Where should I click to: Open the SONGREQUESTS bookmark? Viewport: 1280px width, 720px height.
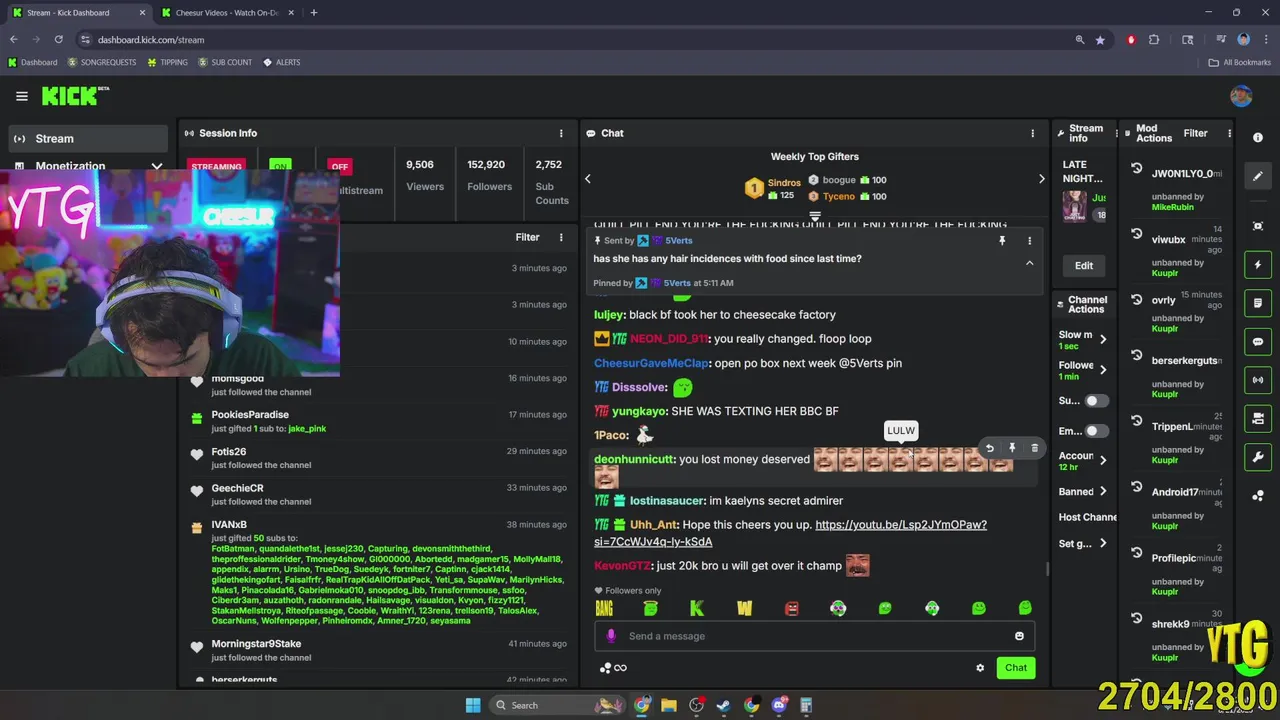pyautogui.click(x=101, y=62)
